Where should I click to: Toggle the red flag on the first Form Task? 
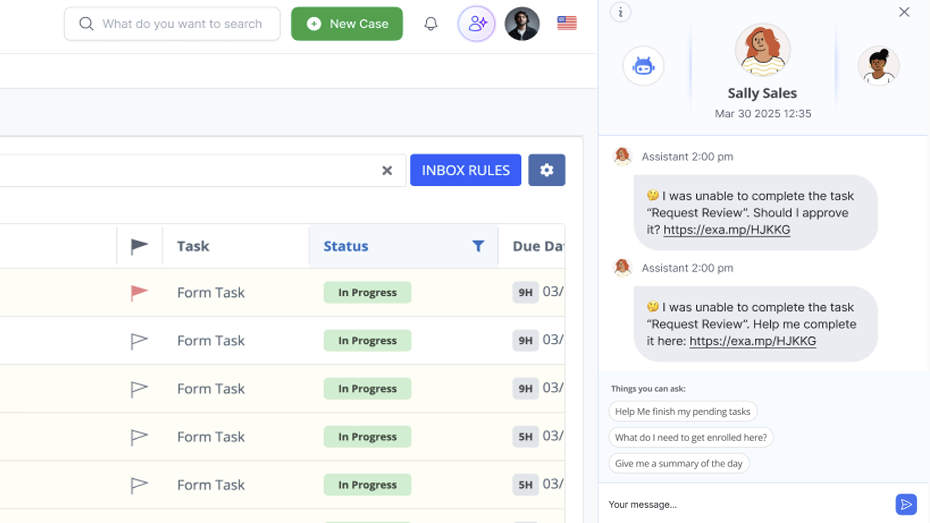139,292
